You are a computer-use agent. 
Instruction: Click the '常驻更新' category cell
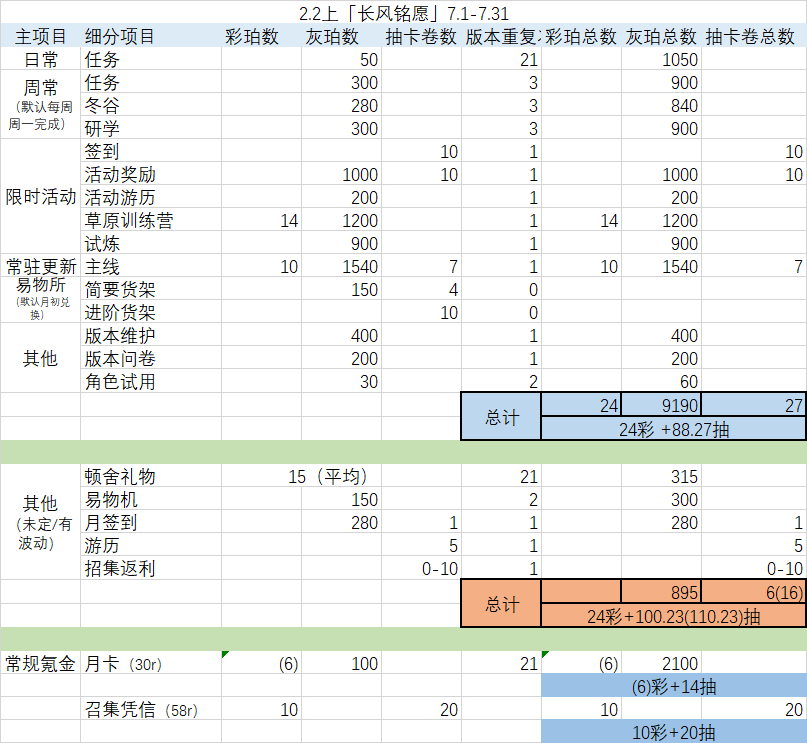coord(41,266)
